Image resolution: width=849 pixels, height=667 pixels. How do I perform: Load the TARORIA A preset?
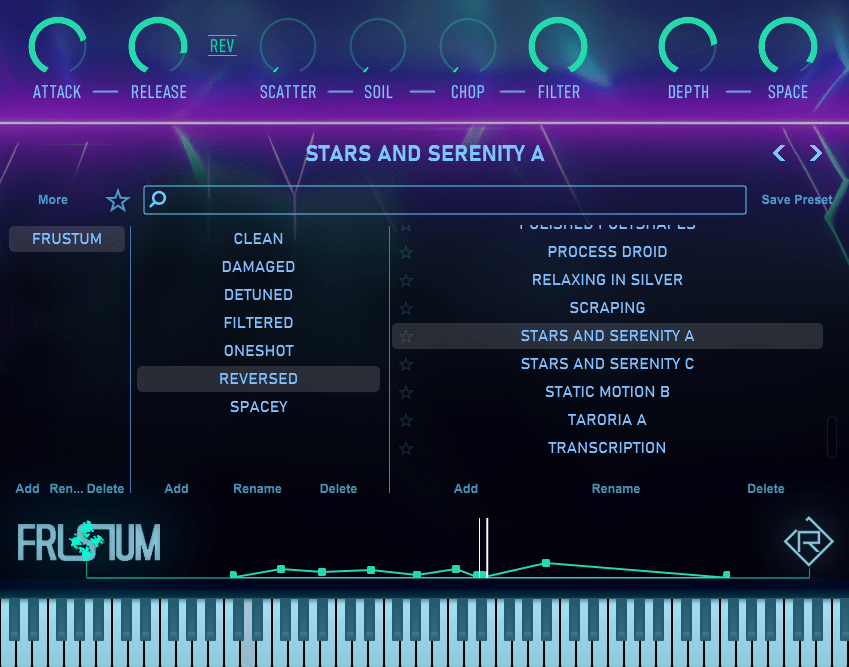608,421
